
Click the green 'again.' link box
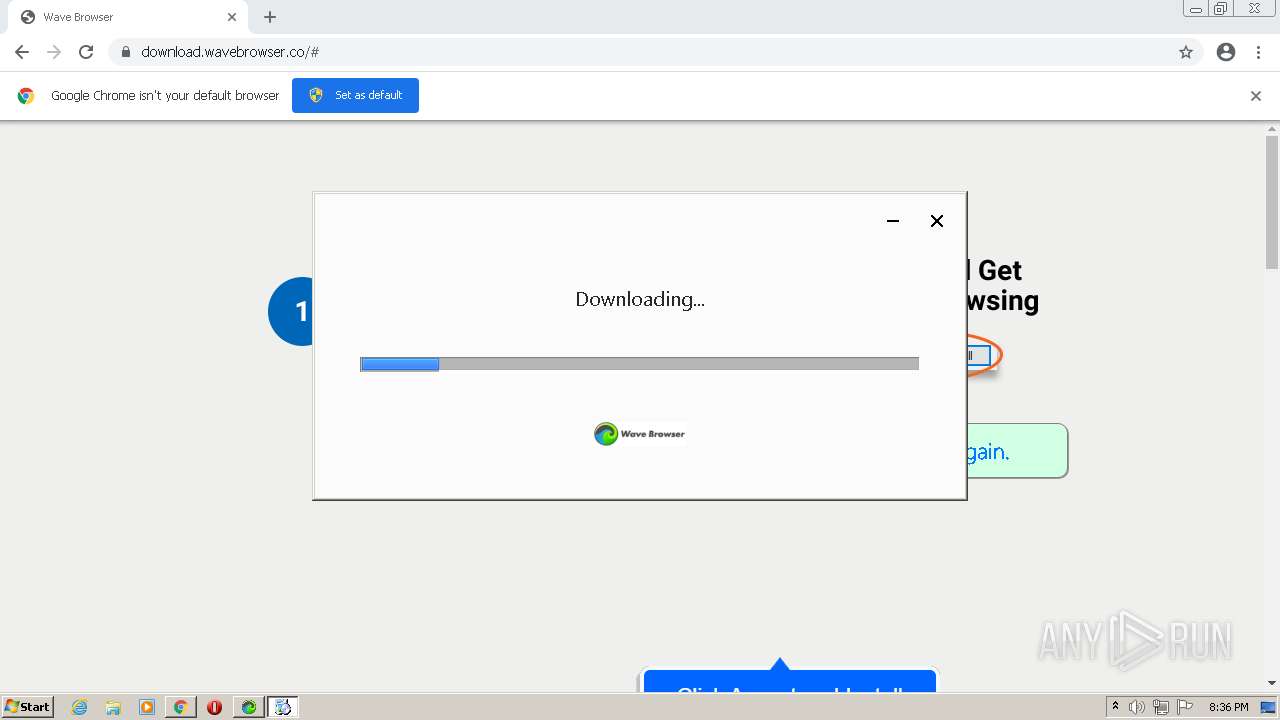pos(1017,451)
